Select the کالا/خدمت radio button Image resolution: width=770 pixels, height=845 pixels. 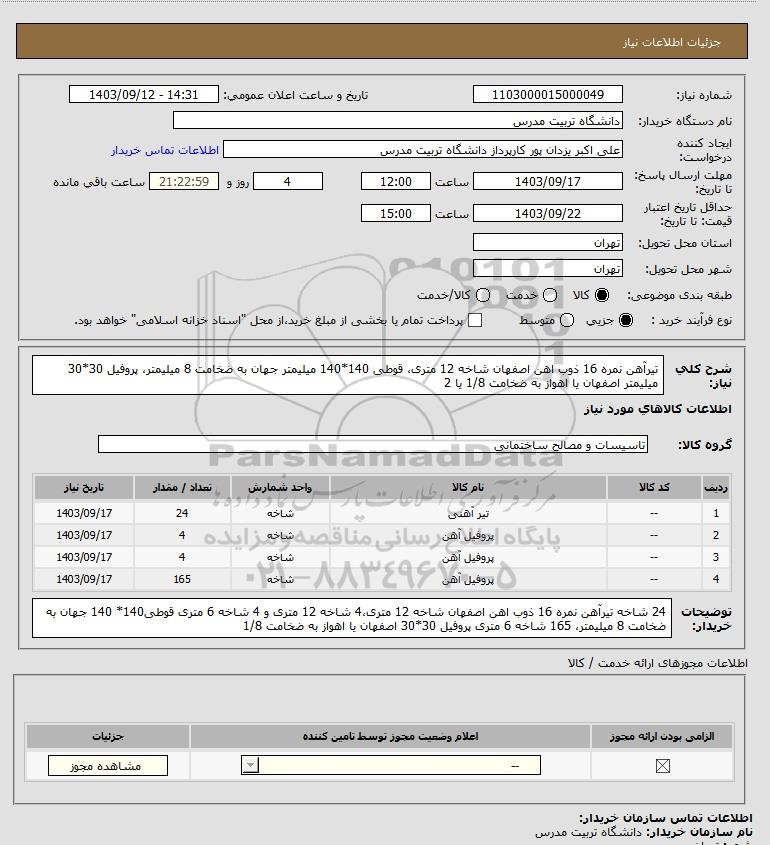coord(483,295)
